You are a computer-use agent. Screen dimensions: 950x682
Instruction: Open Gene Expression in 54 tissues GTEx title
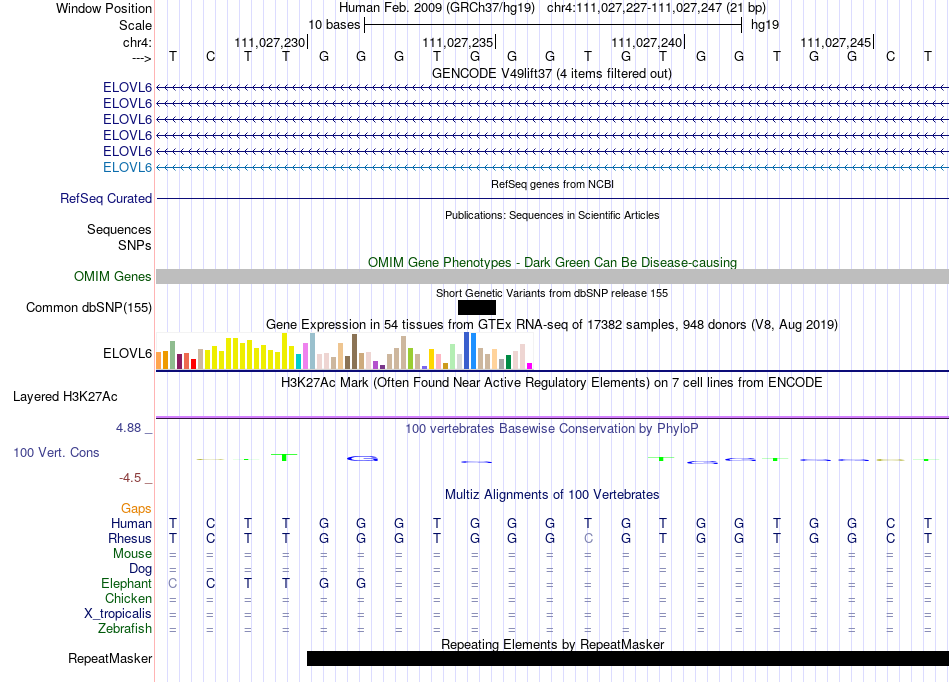(552, 325)
